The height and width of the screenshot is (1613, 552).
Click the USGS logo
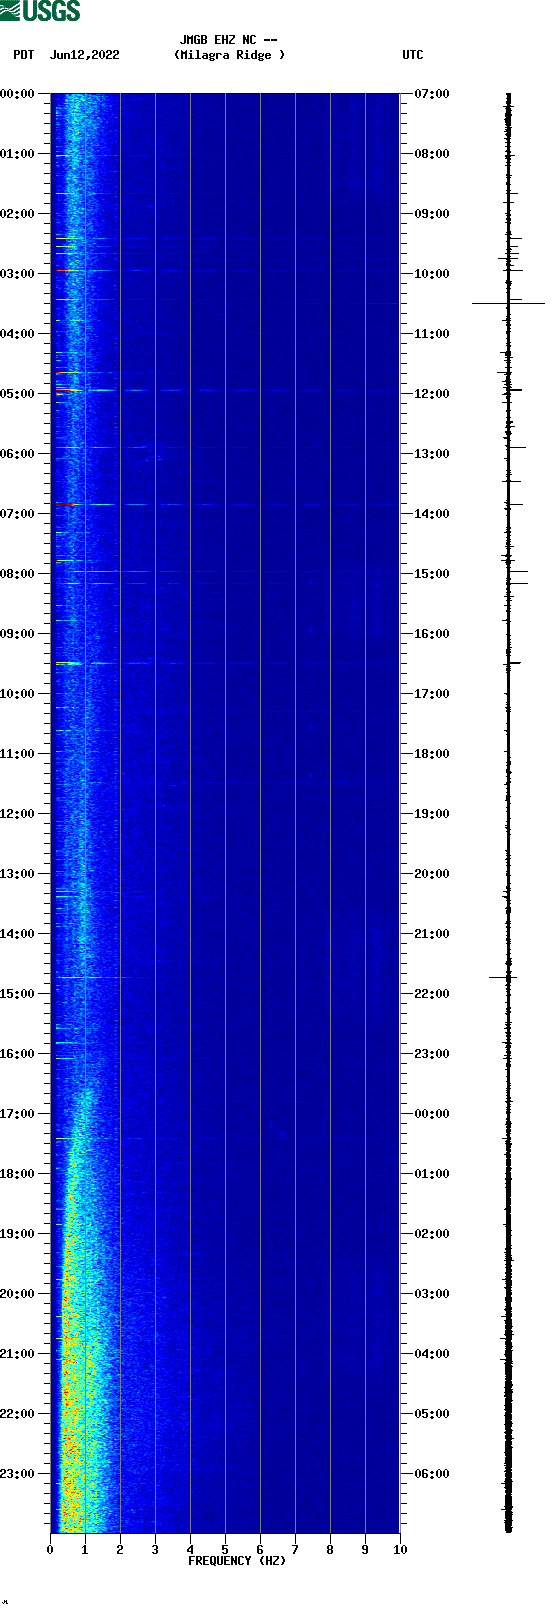coord(40,11)
